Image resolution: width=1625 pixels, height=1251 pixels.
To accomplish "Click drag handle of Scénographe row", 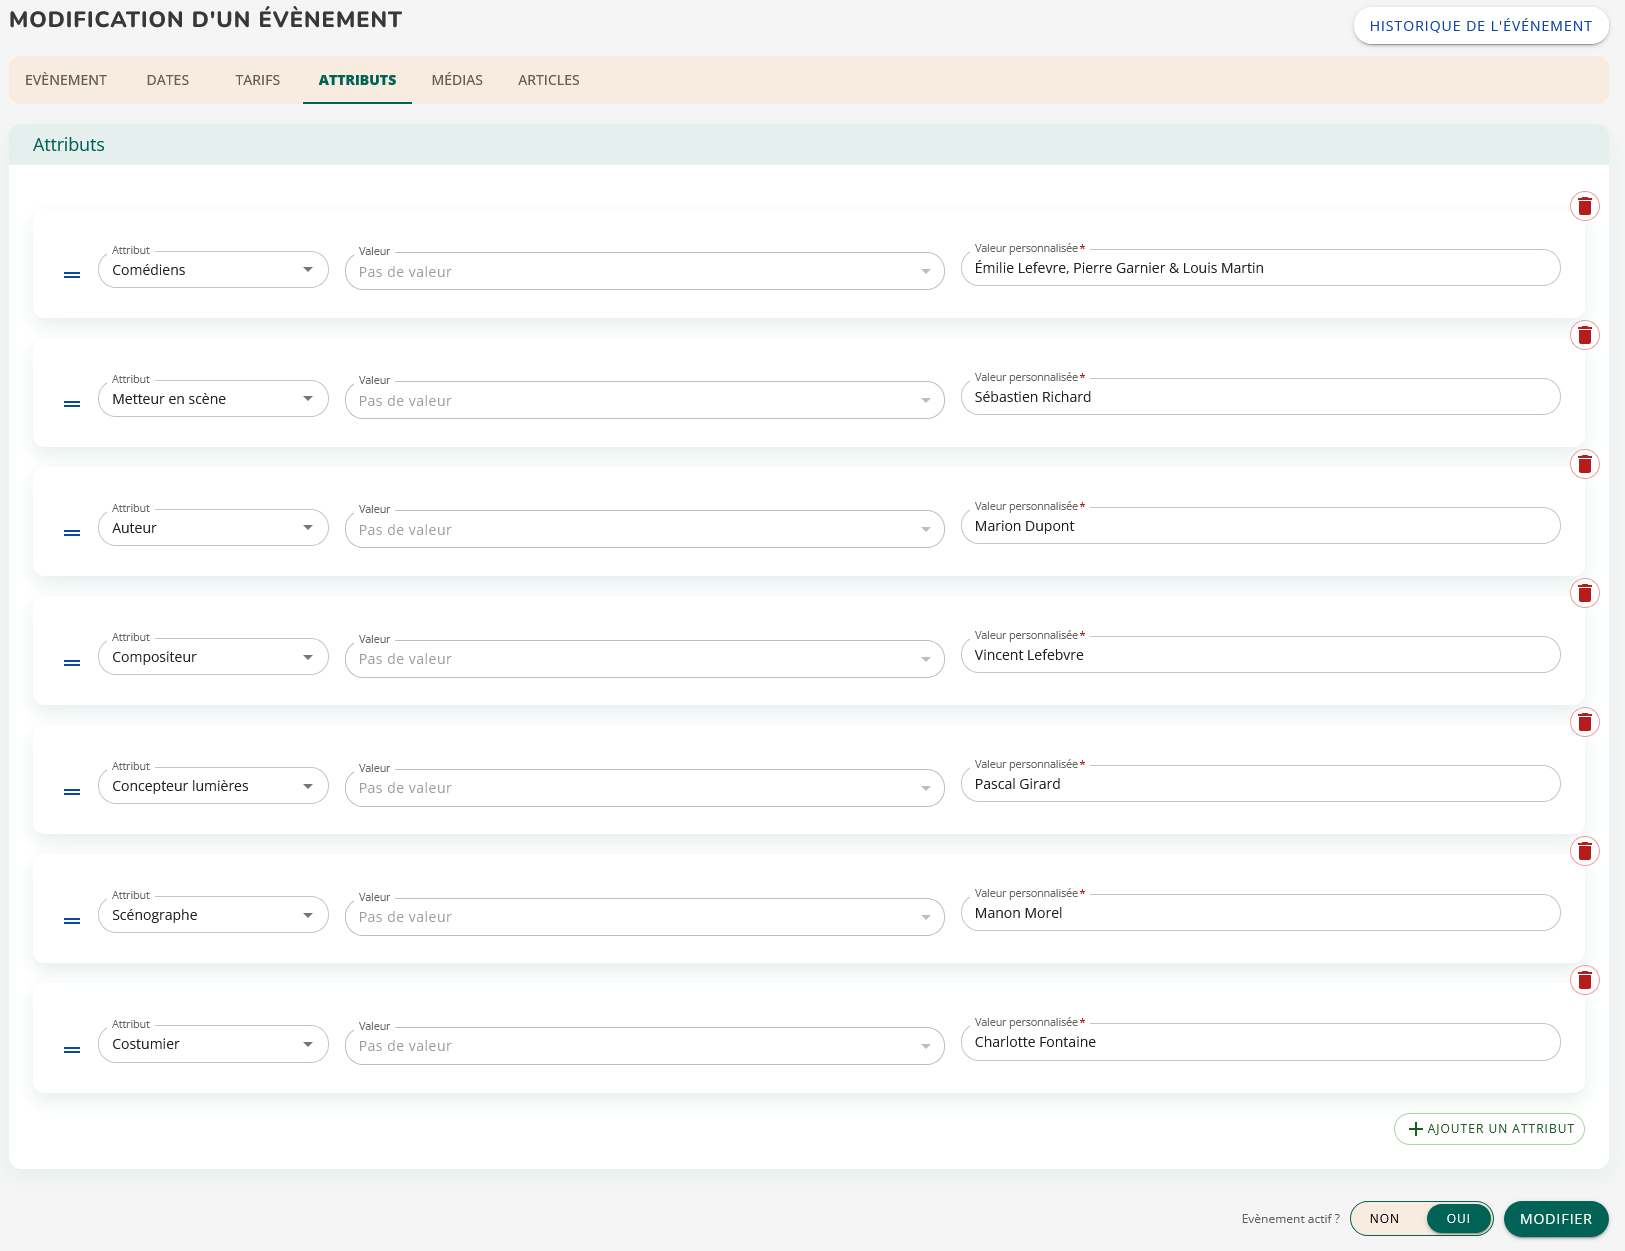I will pyautogui.click(x=72, y=920).
